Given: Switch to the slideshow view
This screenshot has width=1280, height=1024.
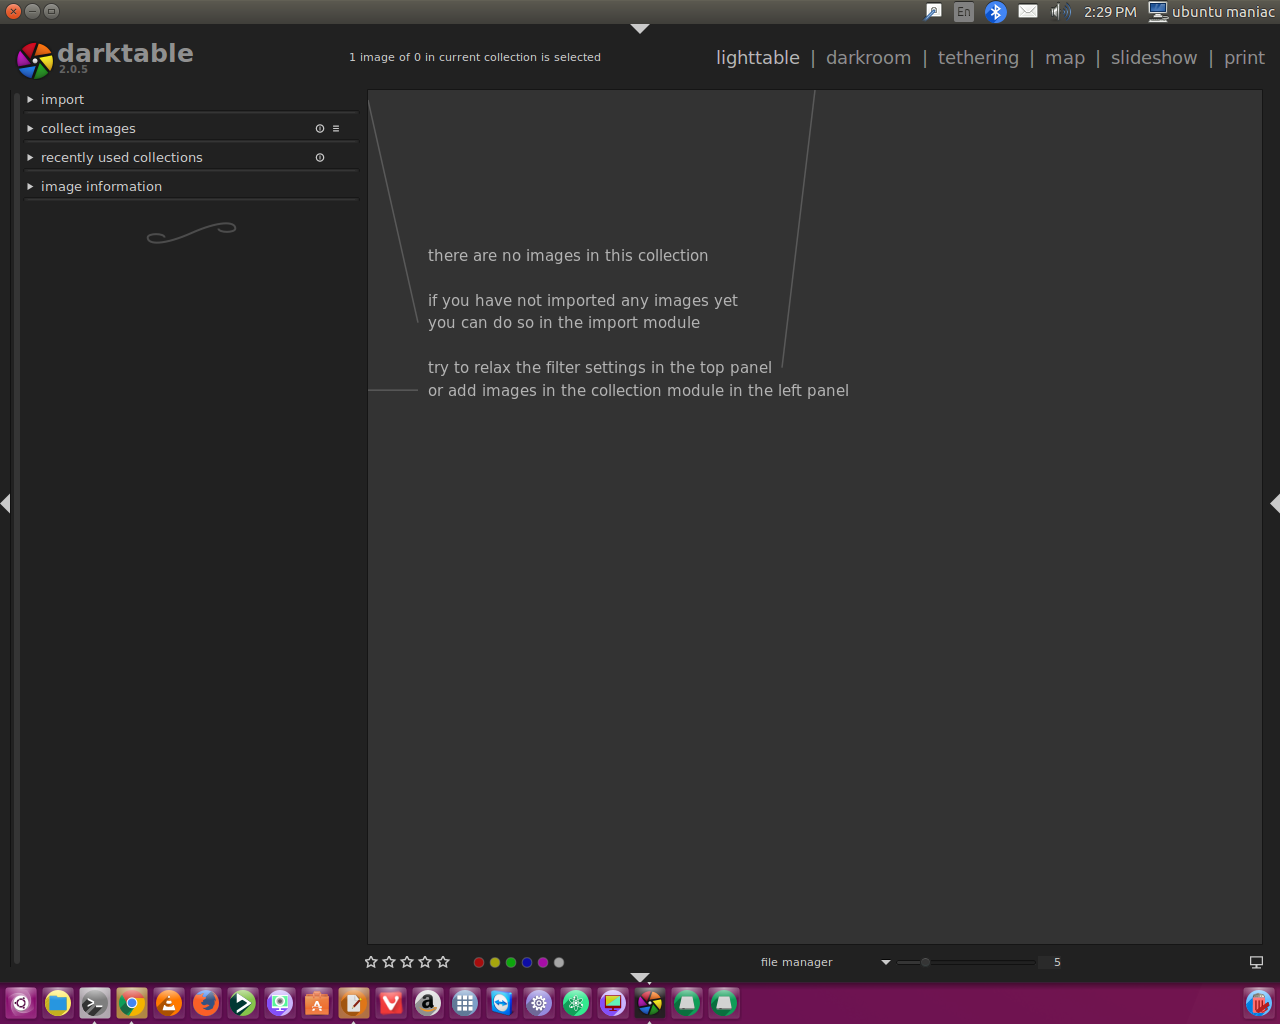Looking at the screenshot, I should click(x=1154, y=58).
